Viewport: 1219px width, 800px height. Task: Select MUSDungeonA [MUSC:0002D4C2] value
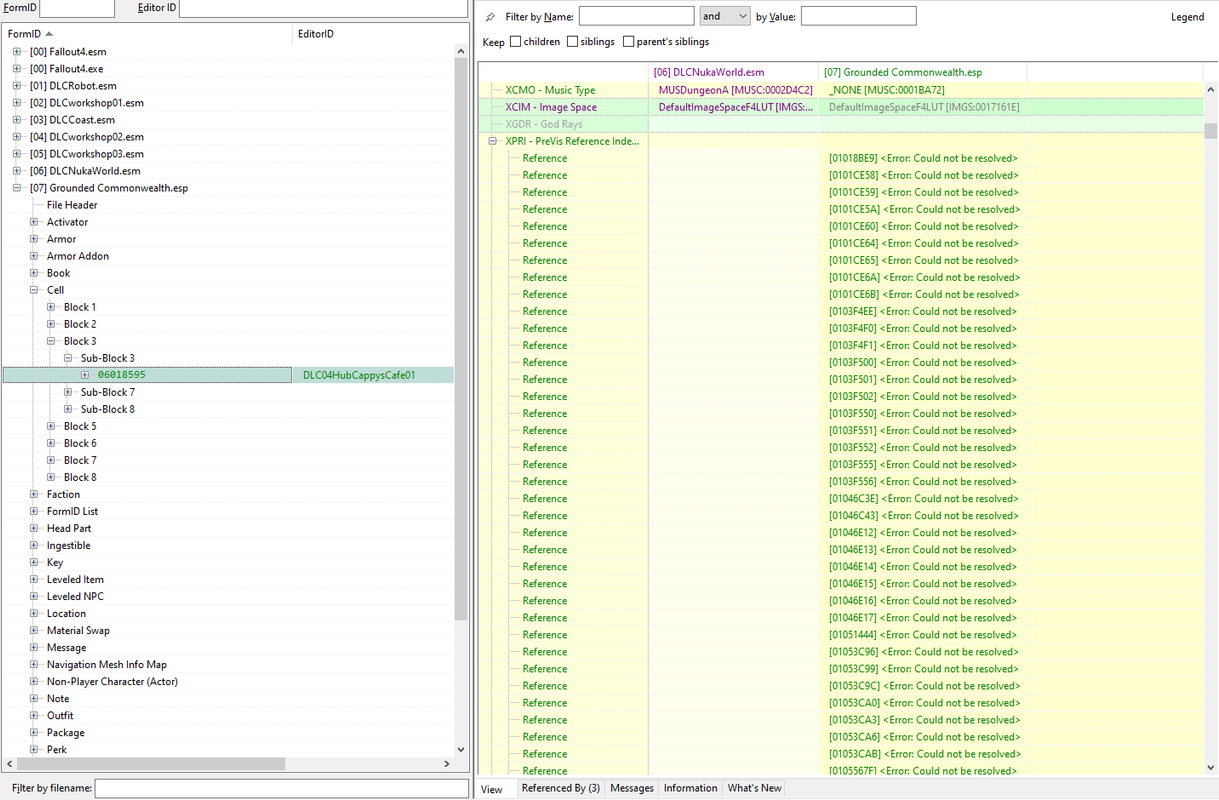click(735, 90)
